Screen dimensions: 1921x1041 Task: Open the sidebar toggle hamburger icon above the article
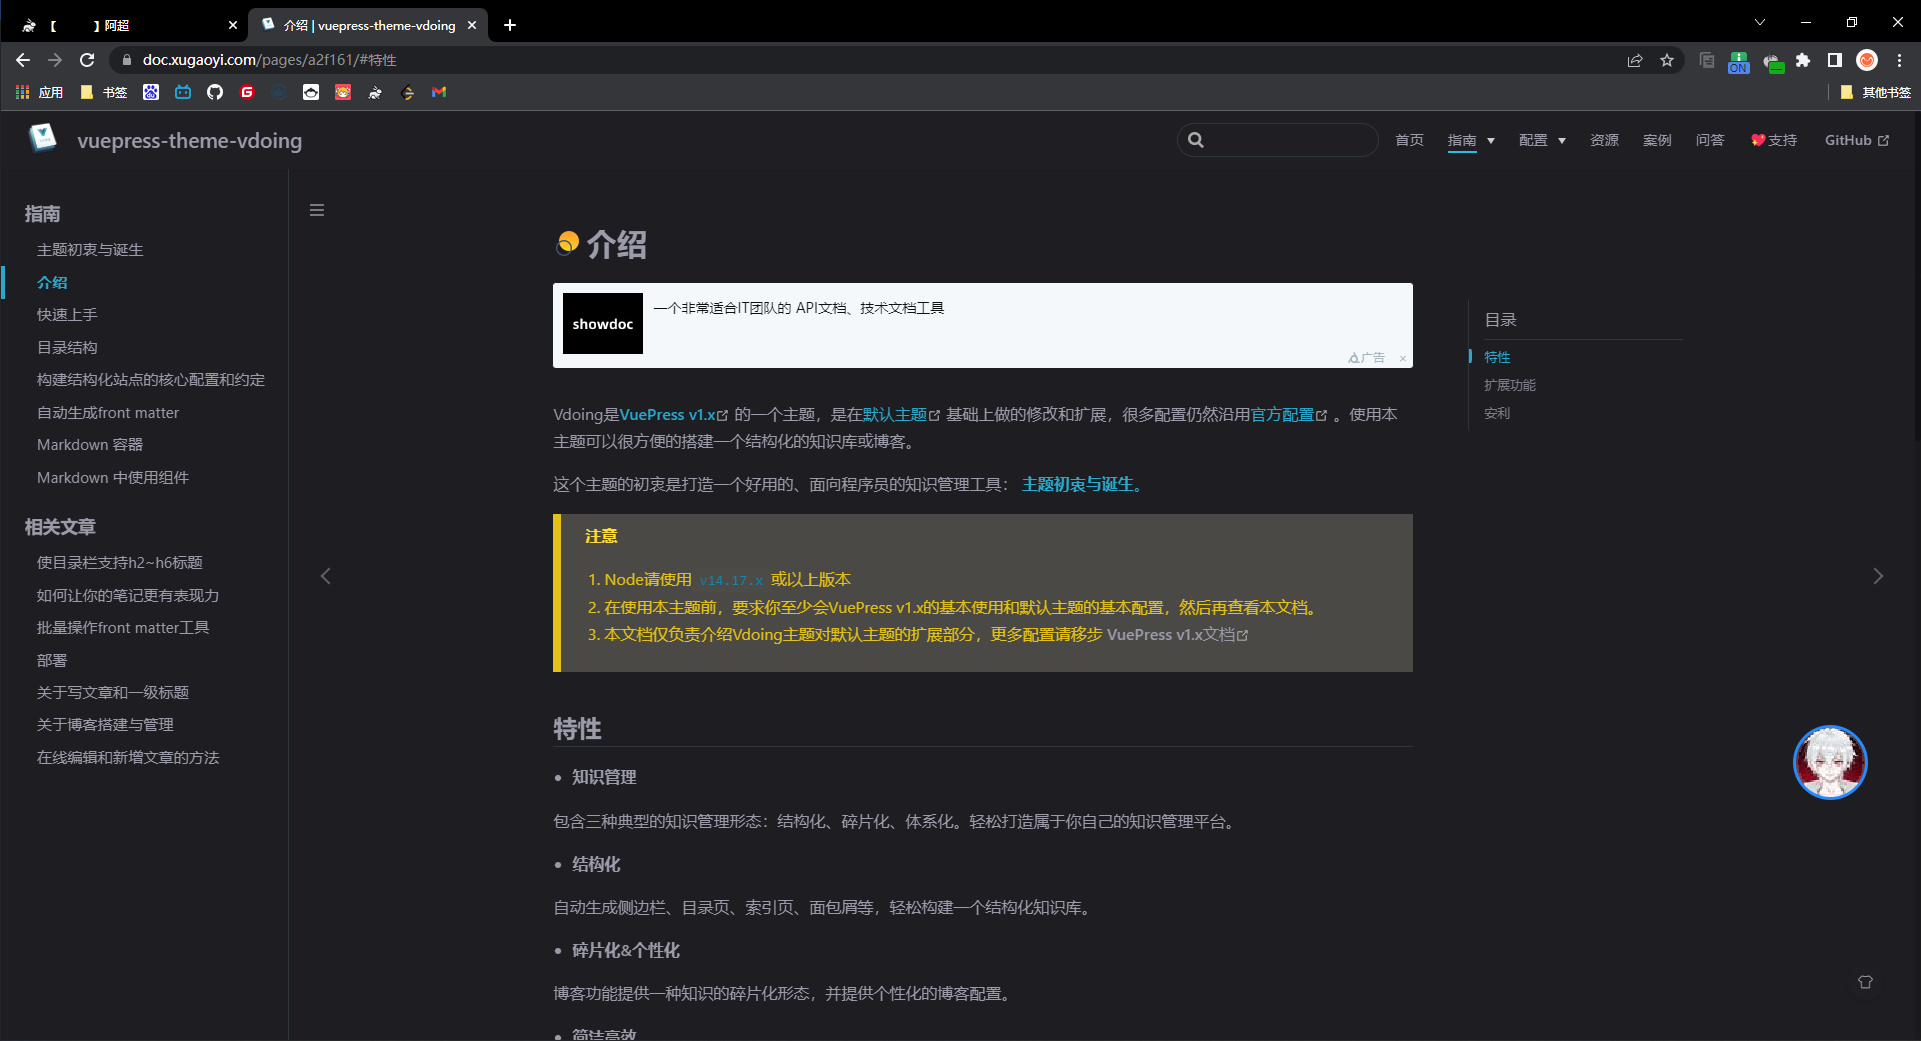(x=317, y=210)
